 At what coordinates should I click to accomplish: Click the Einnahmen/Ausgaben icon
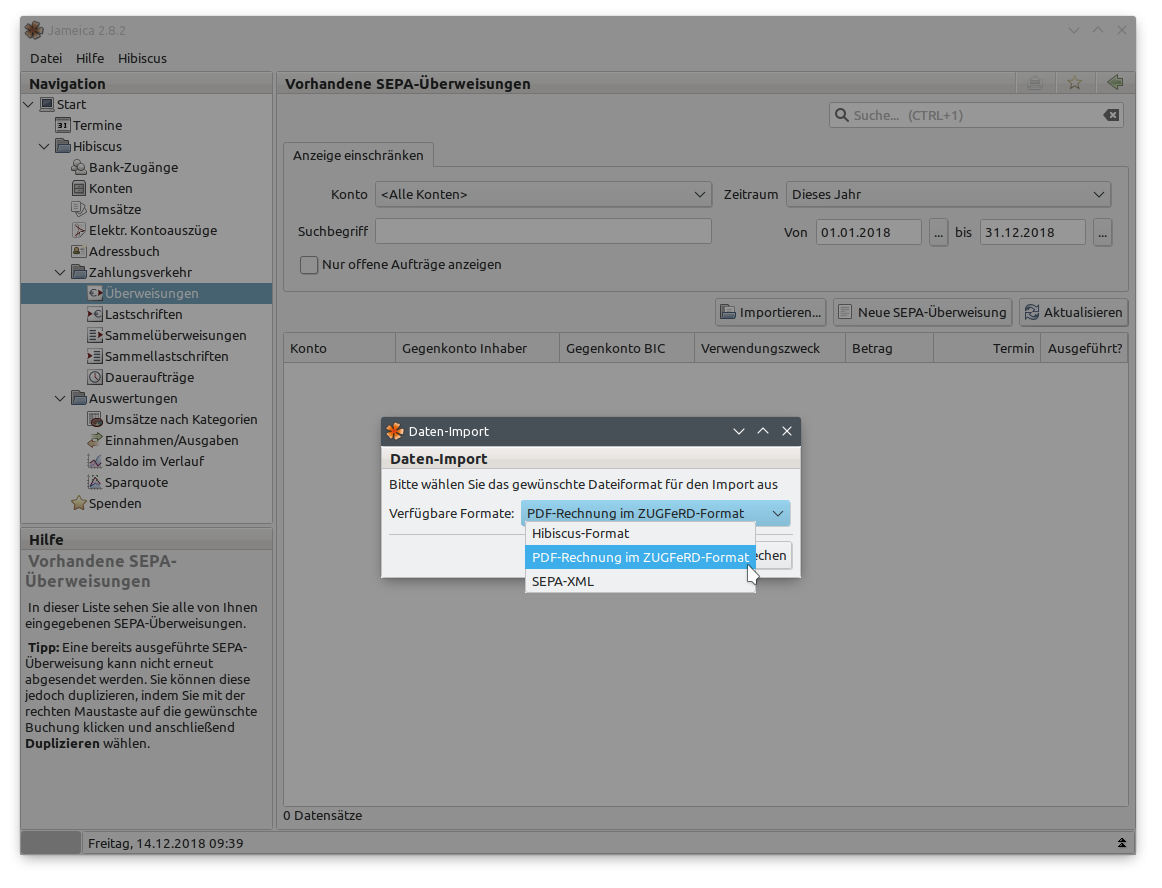click(x=95, y=440)
